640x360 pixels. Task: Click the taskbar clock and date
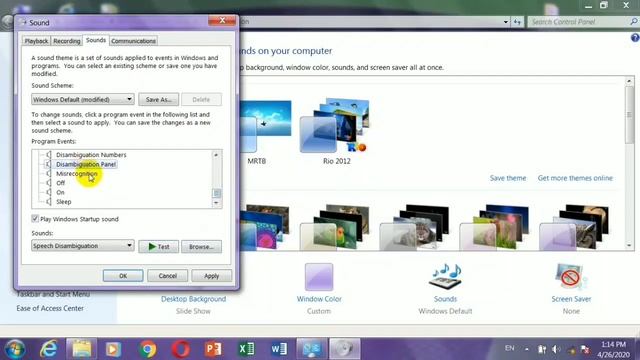pyautogui.click(x=613, y=349)
